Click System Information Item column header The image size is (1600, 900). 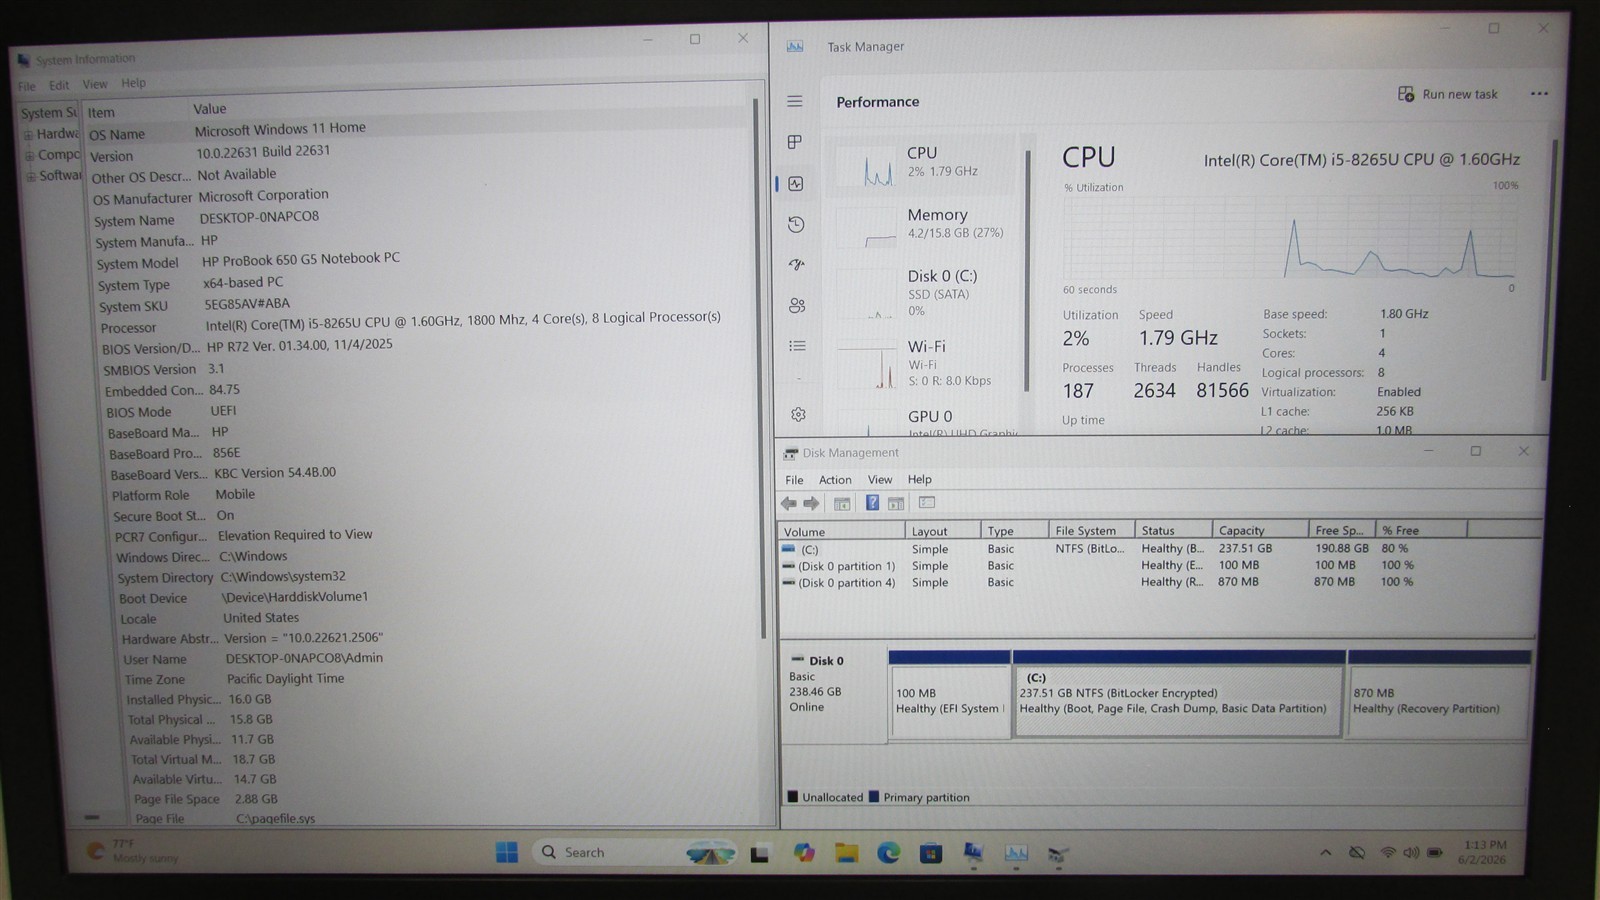135,112
